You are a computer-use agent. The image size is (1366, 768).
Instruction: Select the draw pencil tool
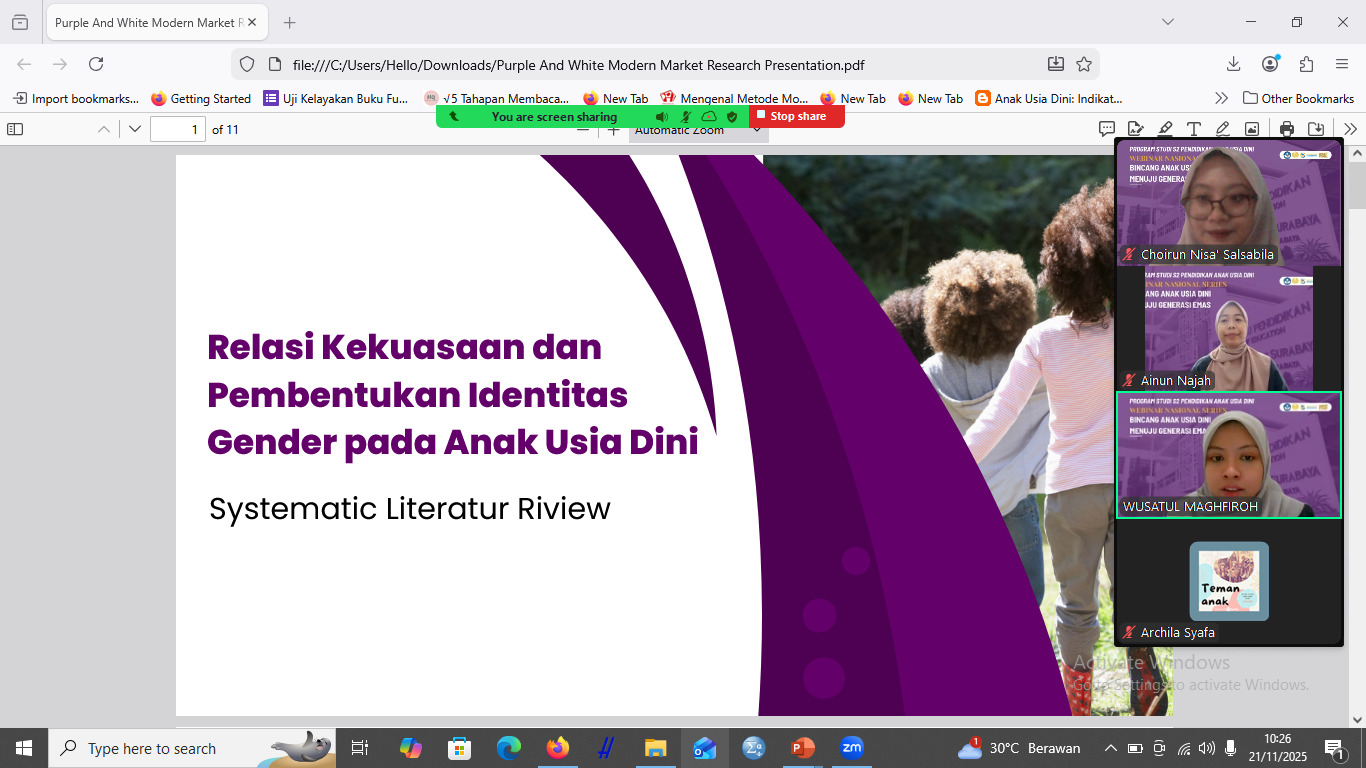coord(1222,129)
